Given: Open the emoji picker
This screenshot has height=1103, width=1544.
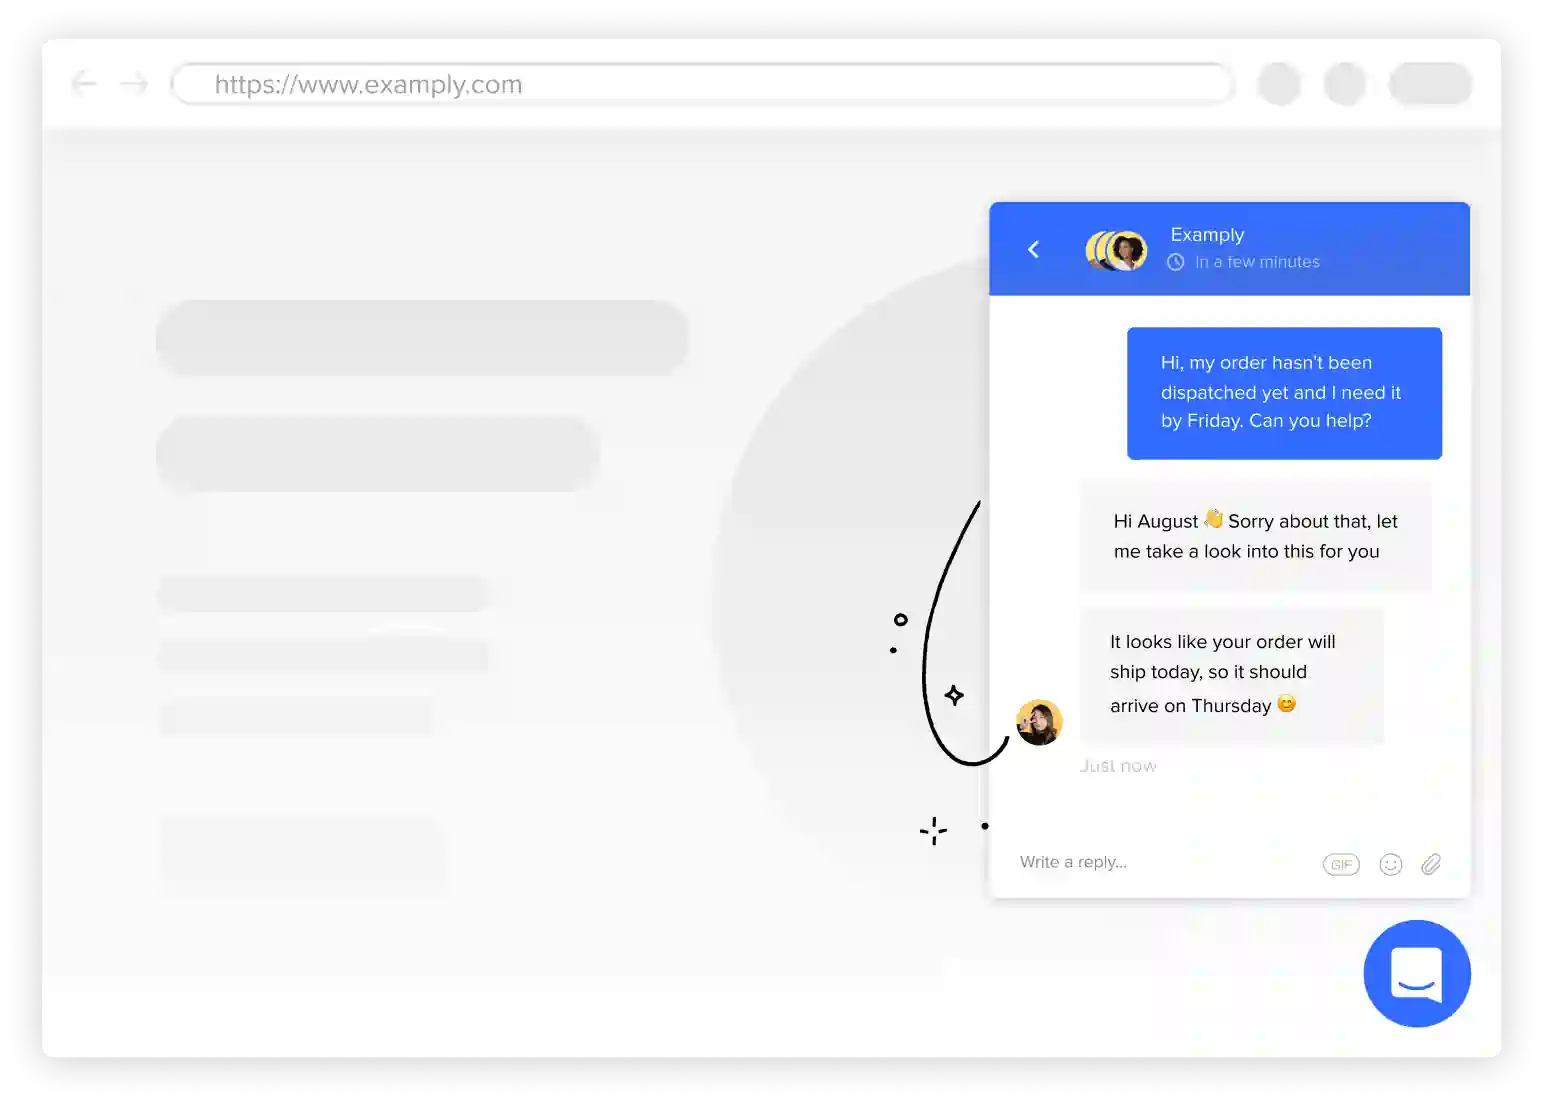Looking at the screenshot, I should (1391, 864).
